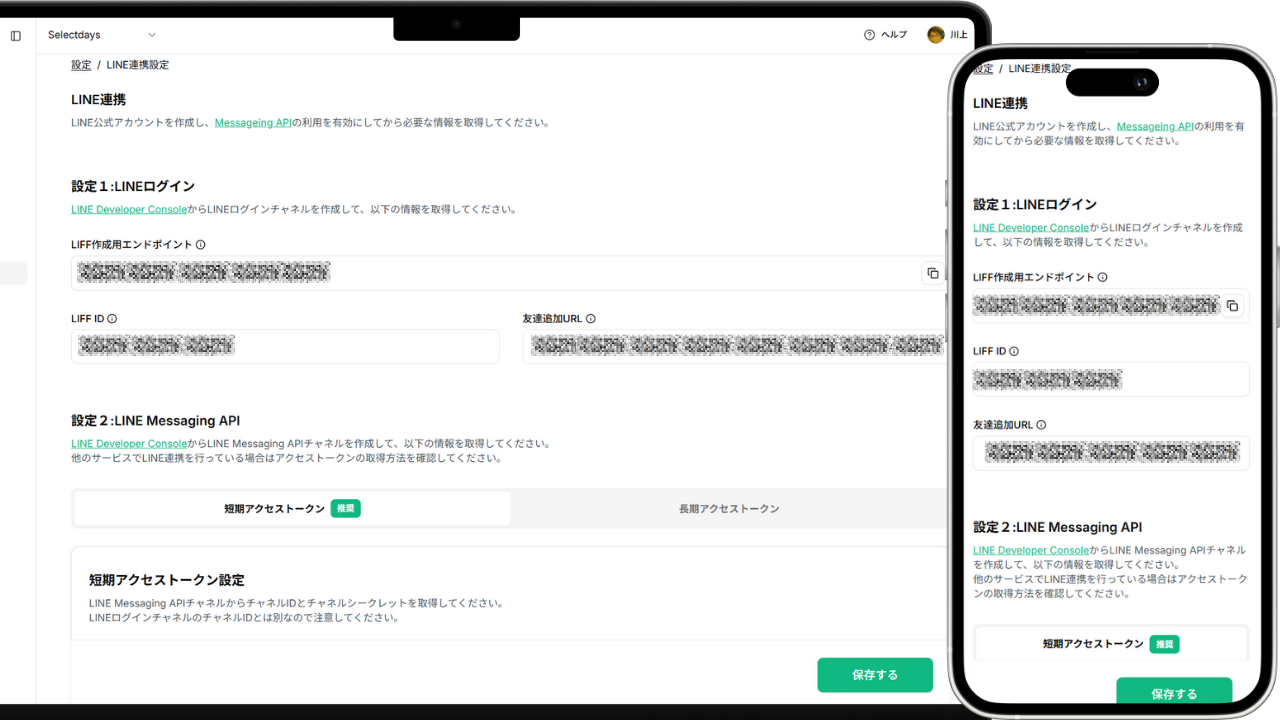Focus the LIFF作成用エンドポイント field on laptop
1280x720 pixels.
[509, 273]
